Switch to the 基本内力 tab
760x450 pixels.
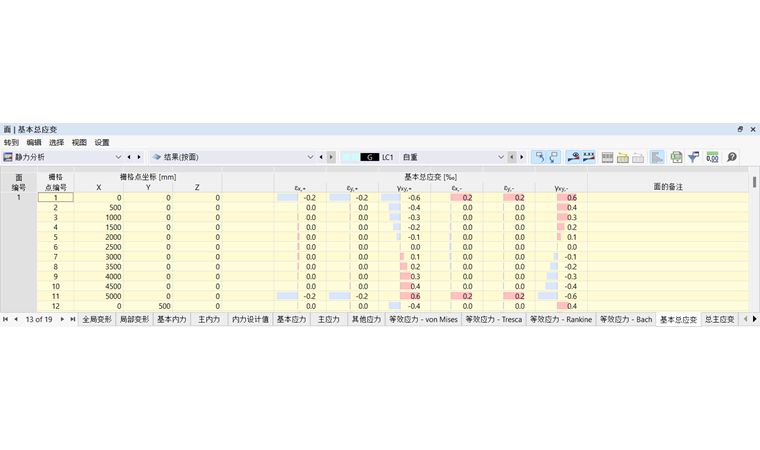(172, 319)
